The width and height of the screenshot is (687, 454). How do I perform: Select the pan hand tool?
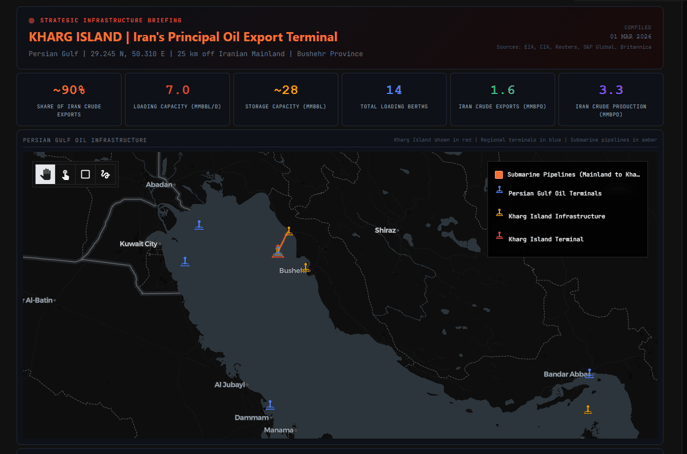[45, 174]
